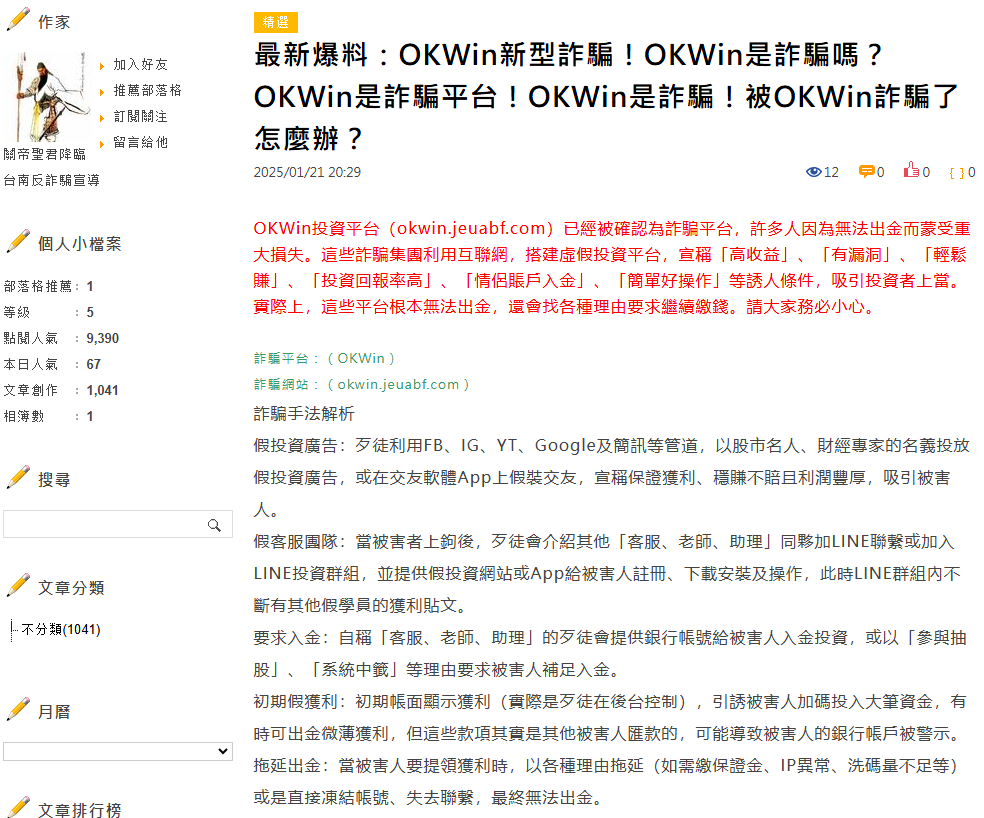Click the 等級 row value 5

[90, 312]
